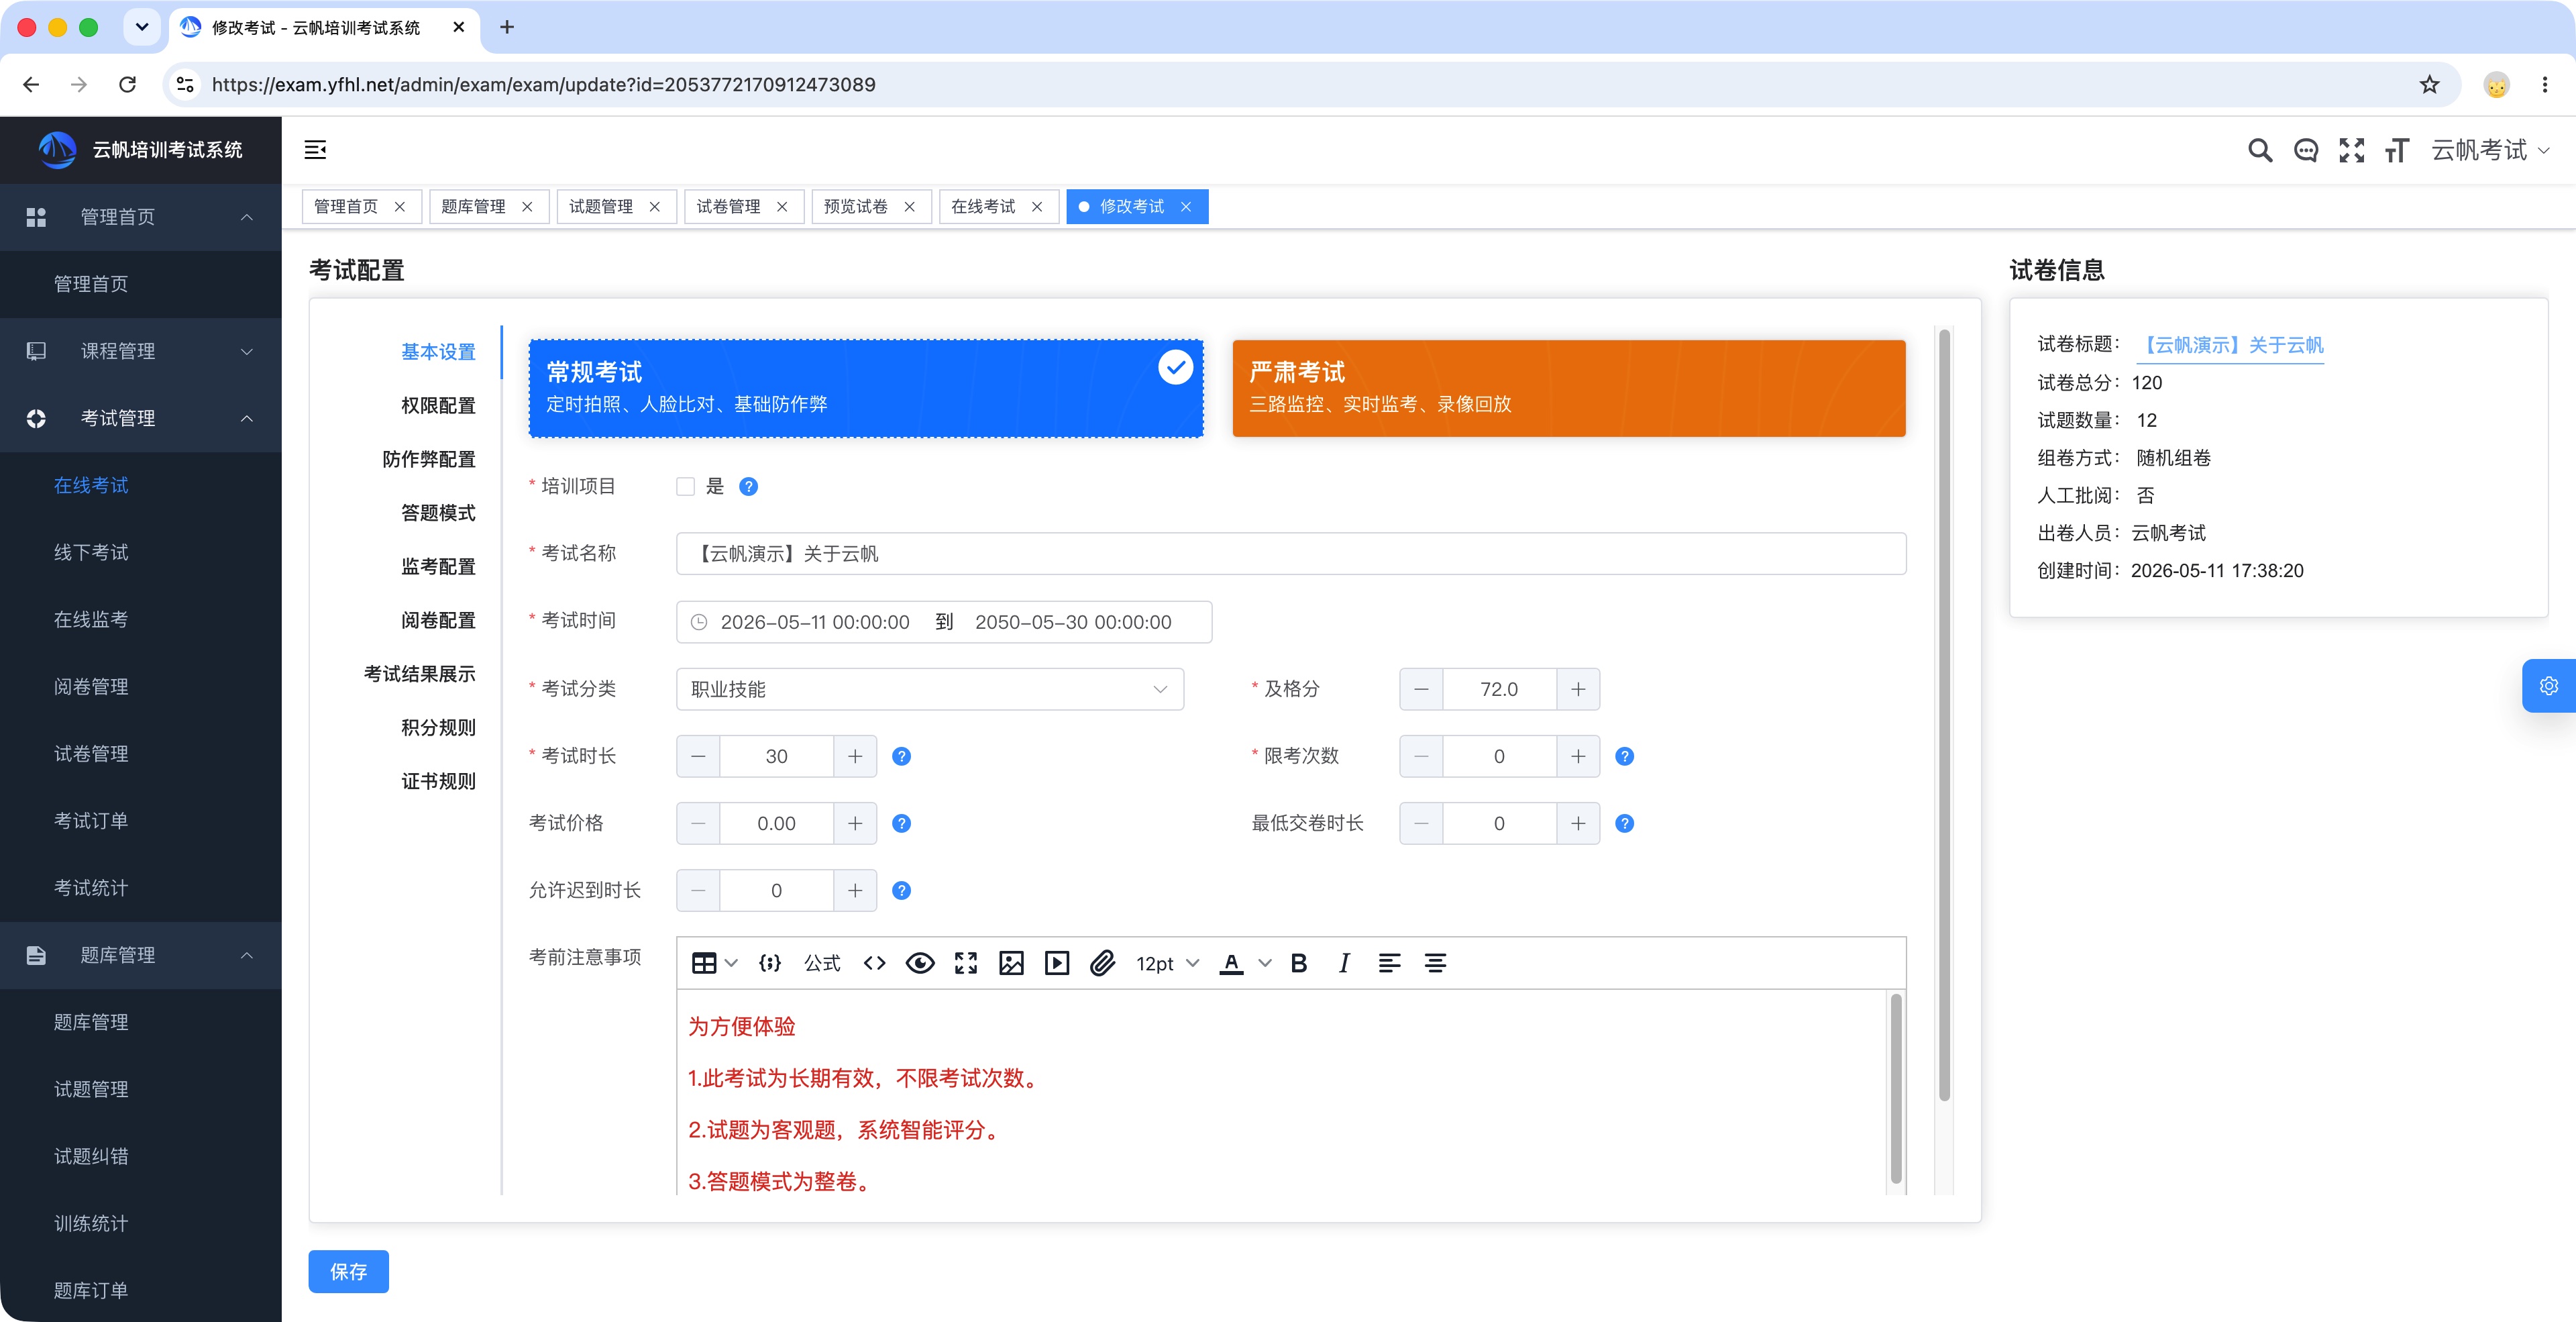Image resolution: width=2576 pixels, height=1322 pixels.
Task: Open 考试统计 in the sidebar
Action: point(91,887)
